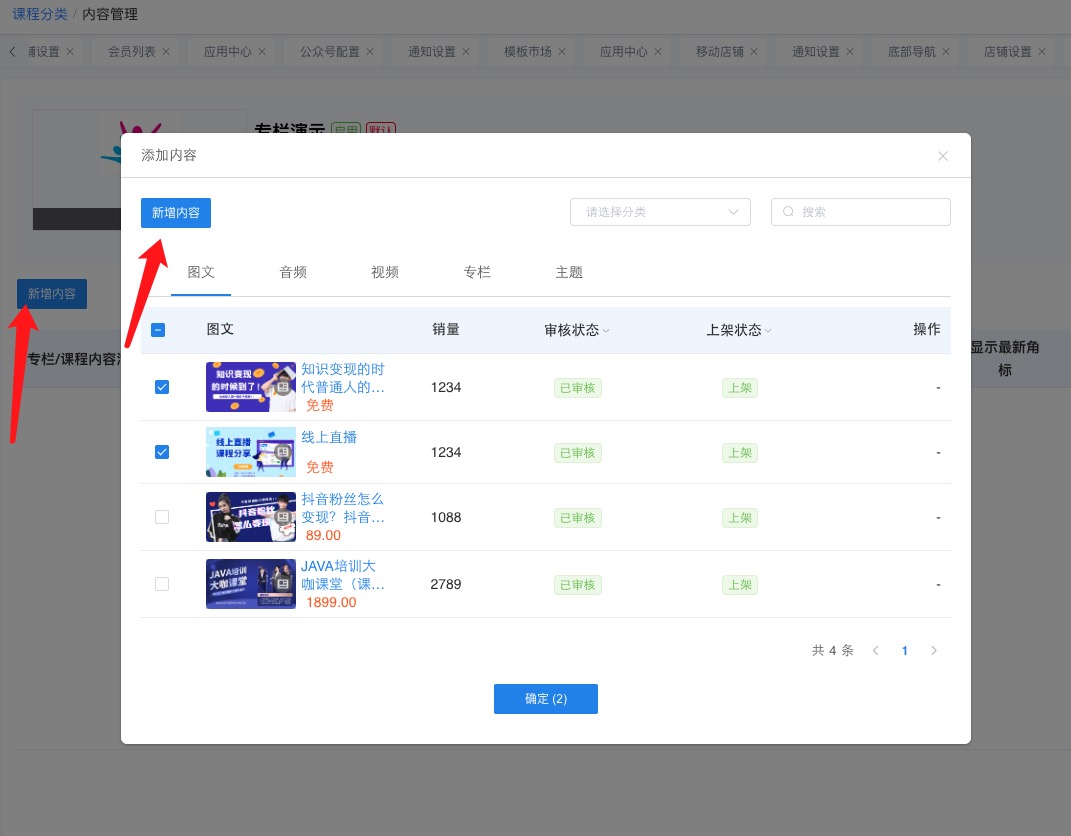
Task: Open thumbnail of 抖音粉丝 course
Action: 251,517
